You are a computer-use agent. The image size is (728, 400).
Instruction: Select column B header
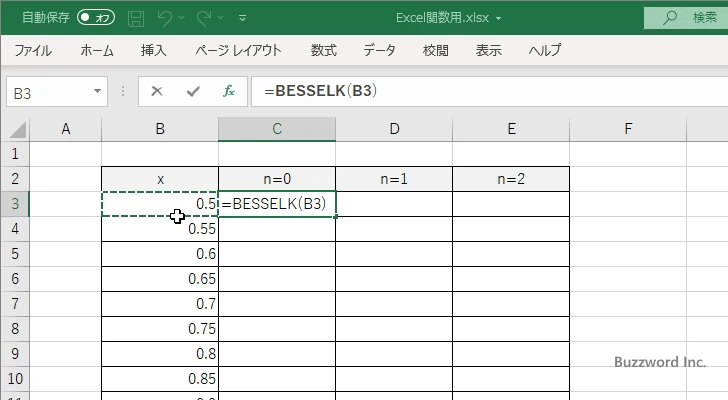(160, 129)
